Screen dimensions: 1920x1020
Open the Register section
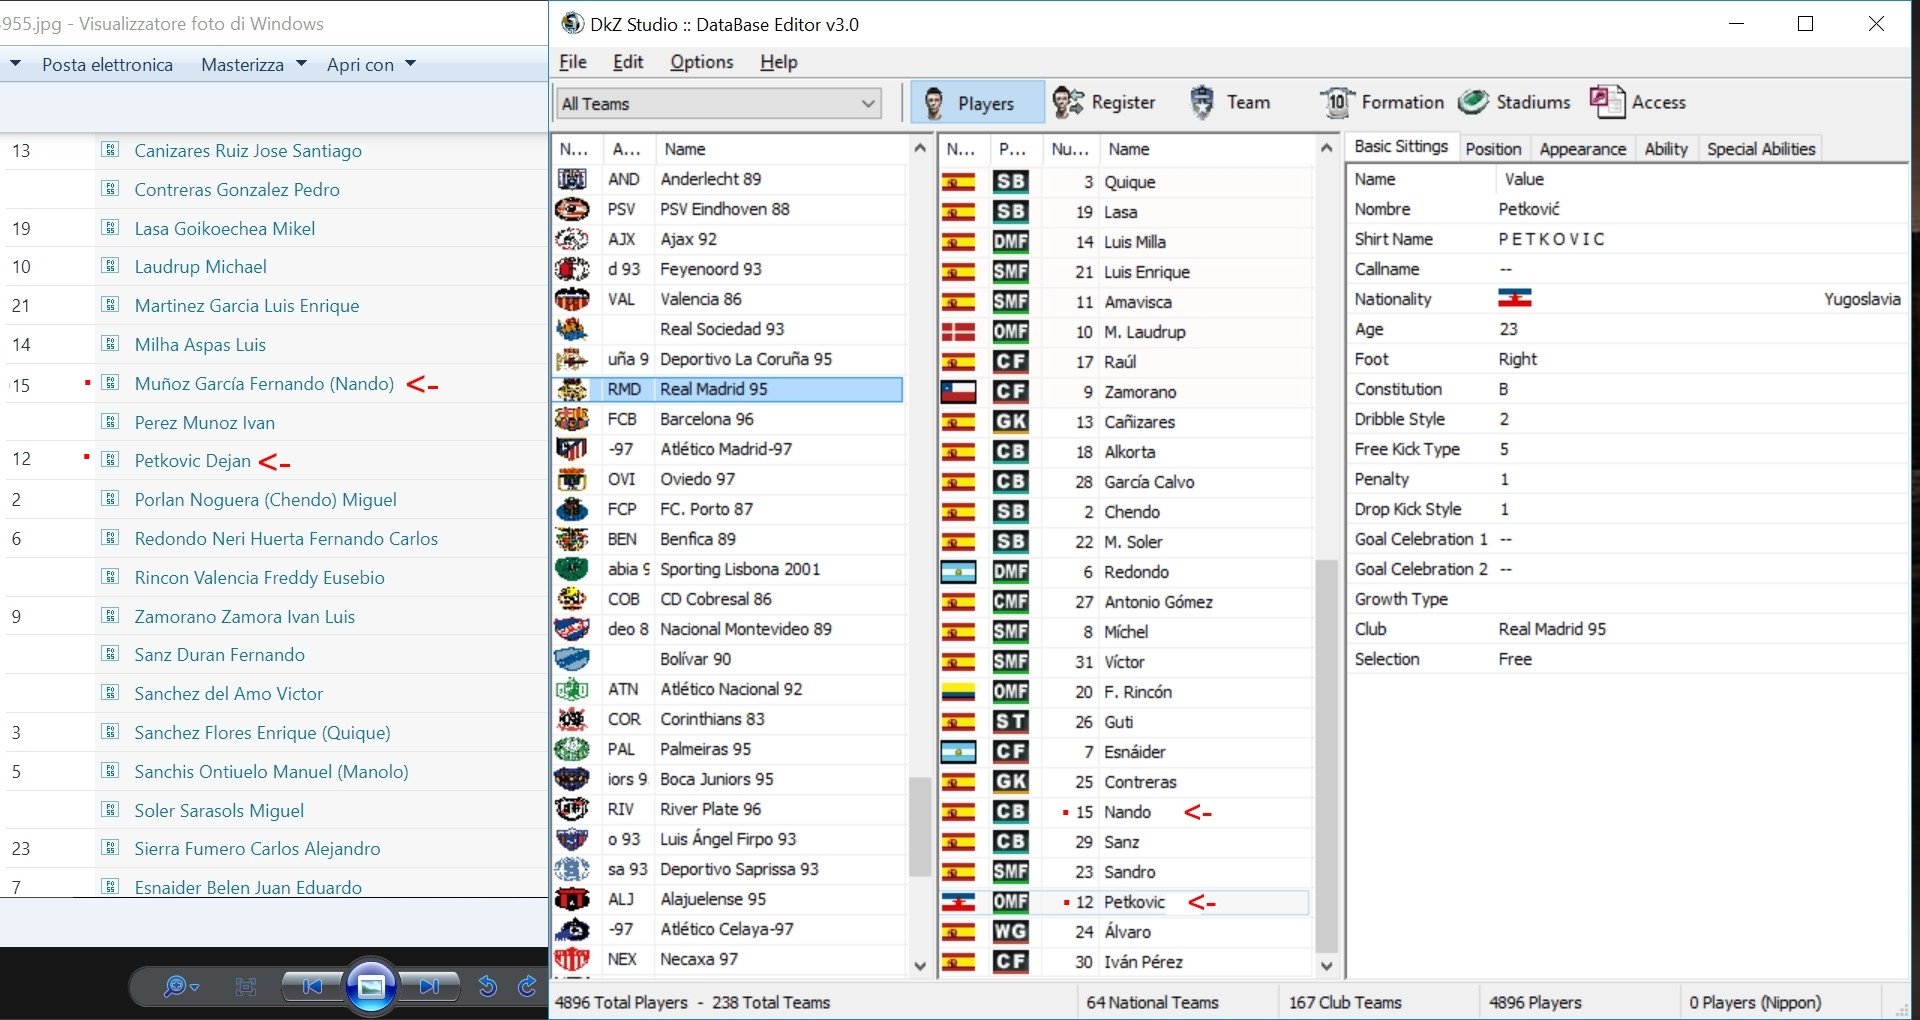(1105, 102)
